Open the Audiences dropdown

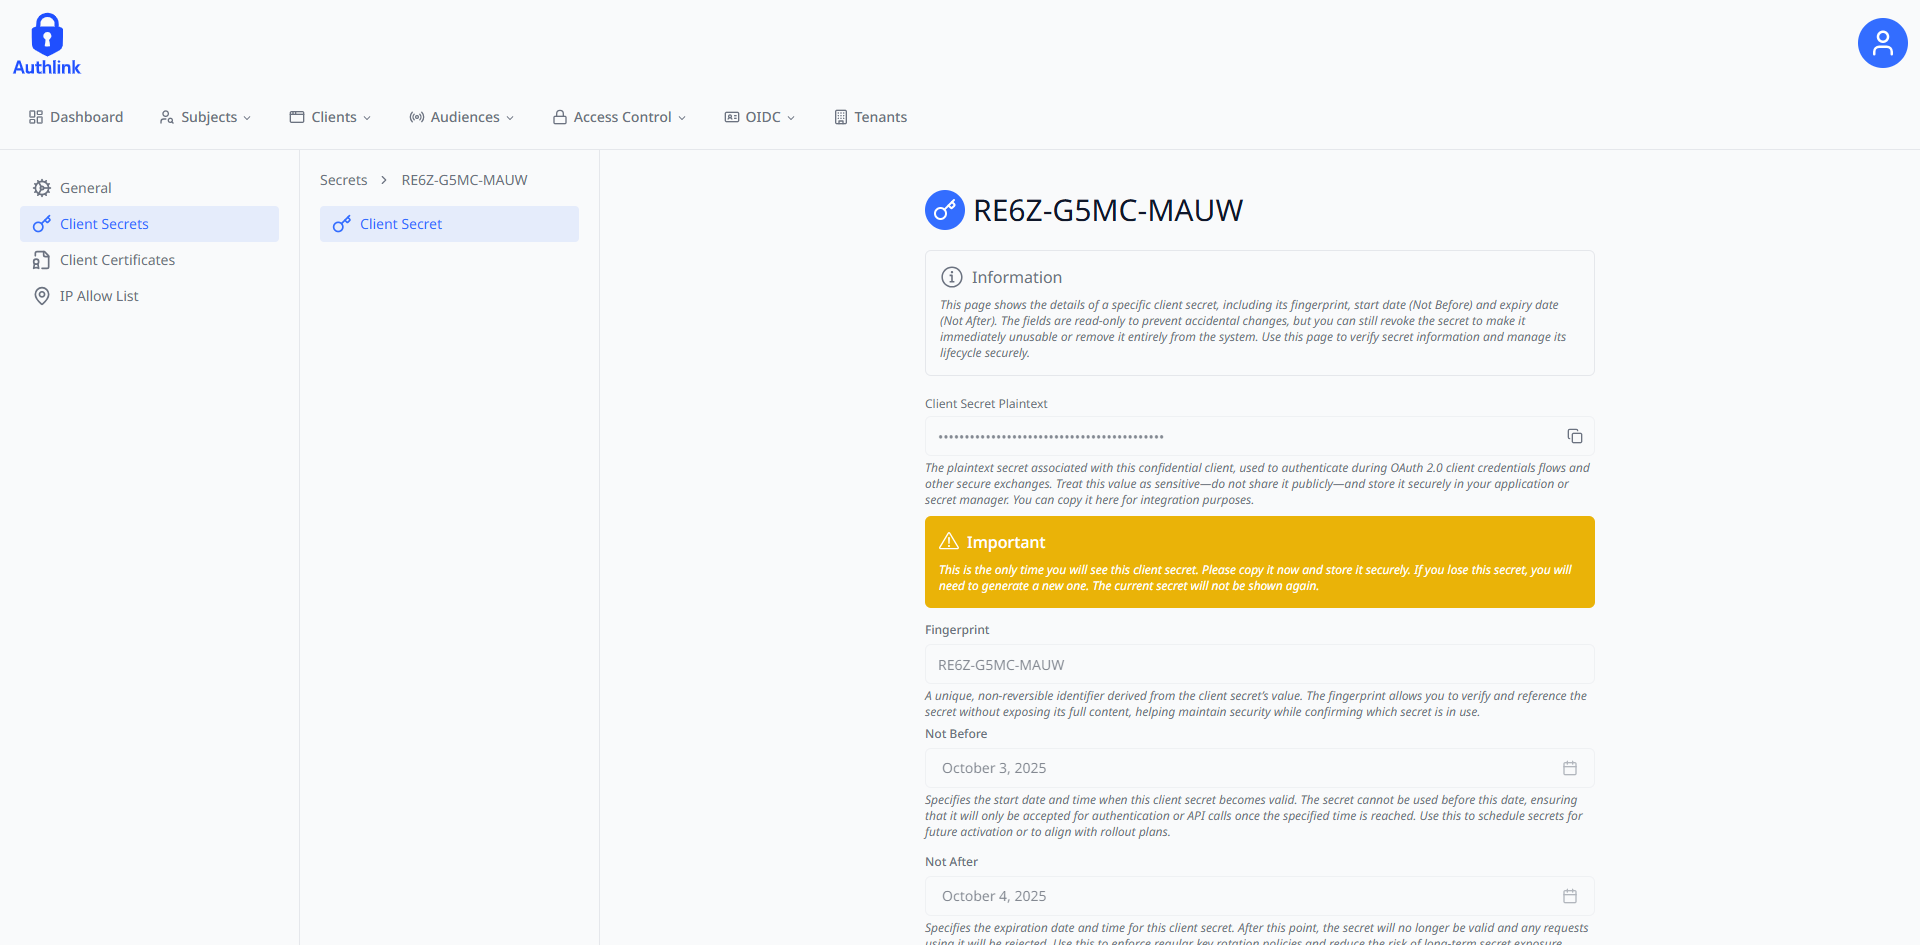[x=462, y=117]
